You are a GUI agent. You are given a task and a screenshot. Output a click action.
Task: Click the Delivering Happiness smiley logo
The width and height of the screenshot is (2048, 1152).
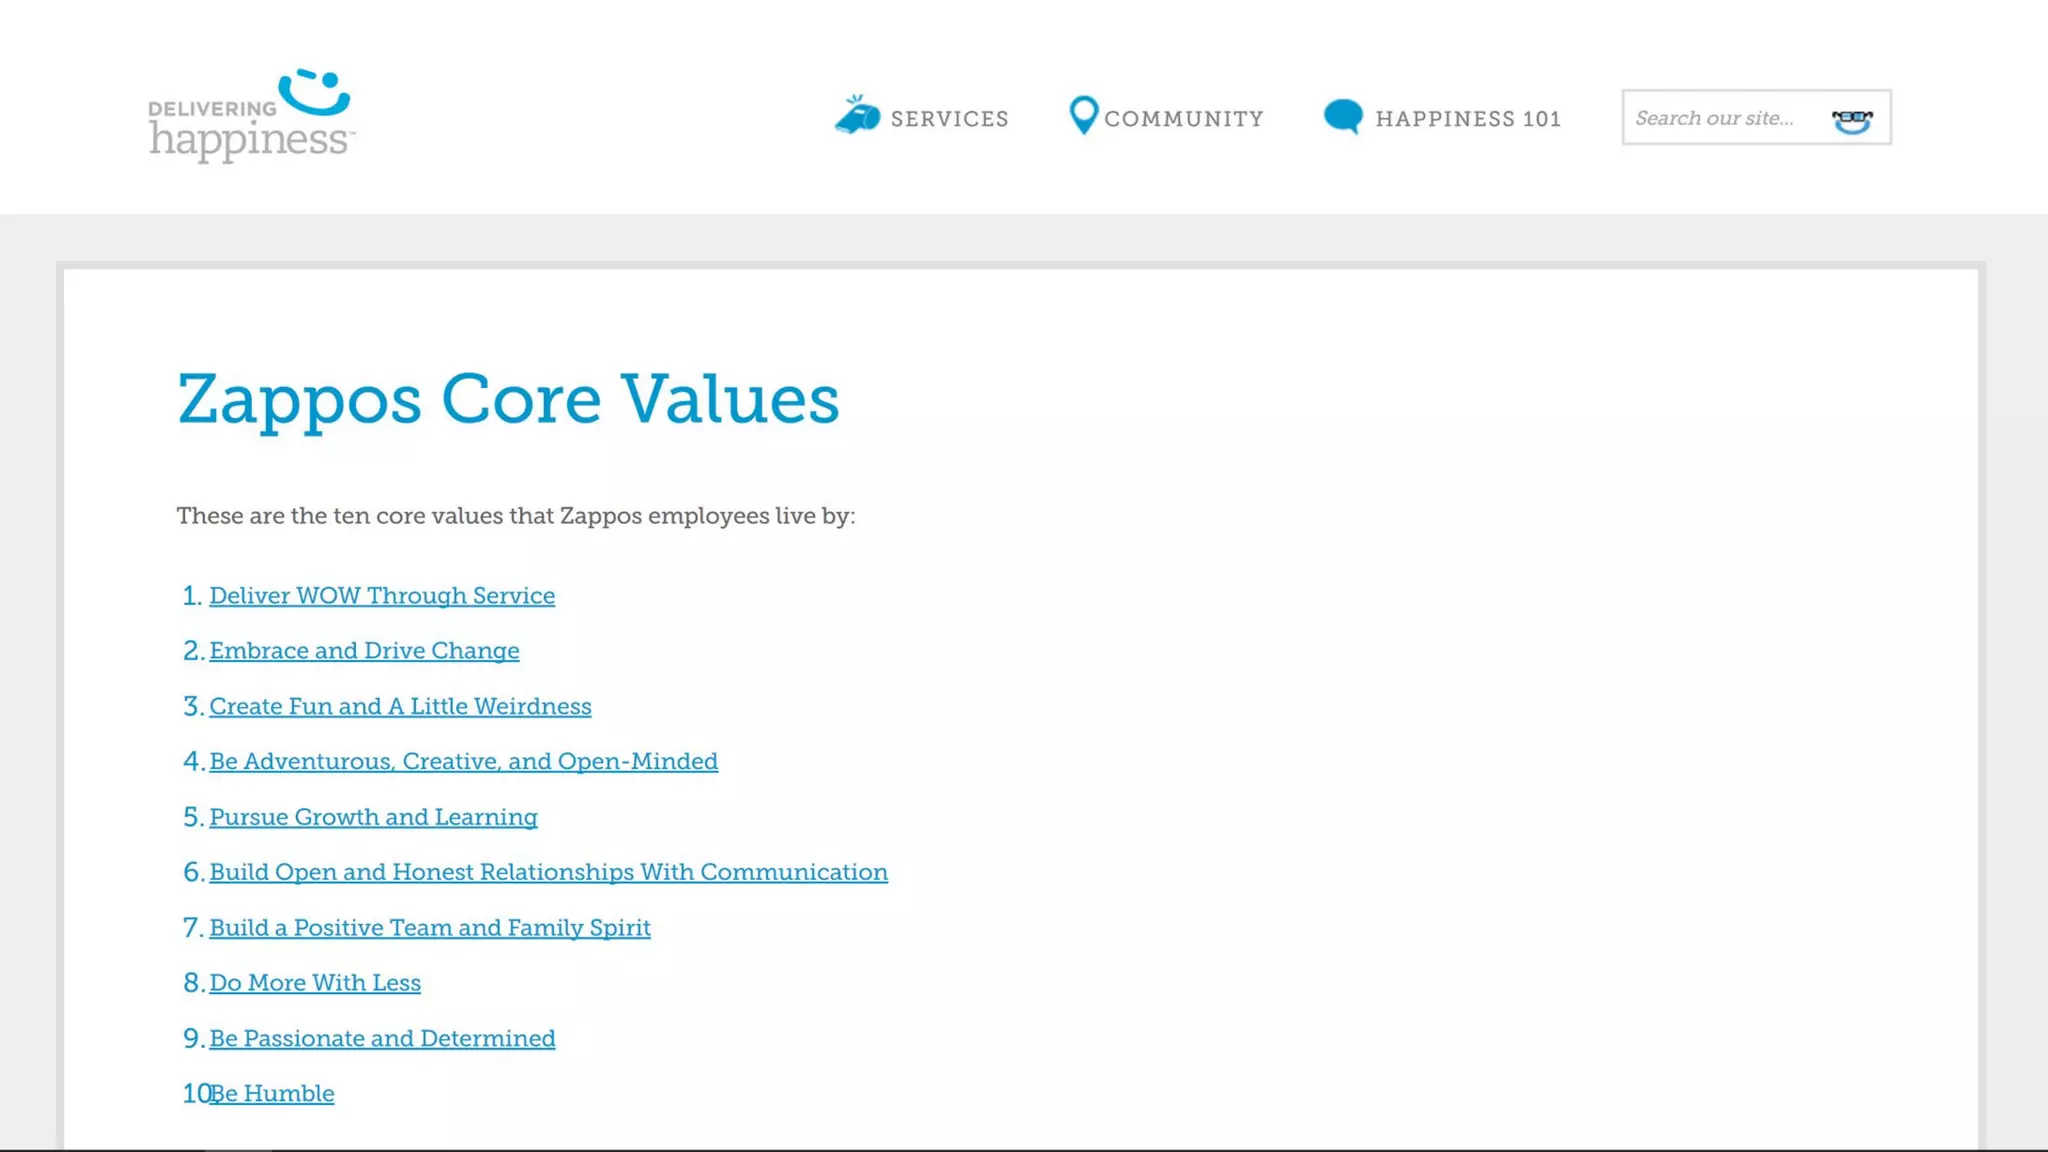tap(314, 92)
